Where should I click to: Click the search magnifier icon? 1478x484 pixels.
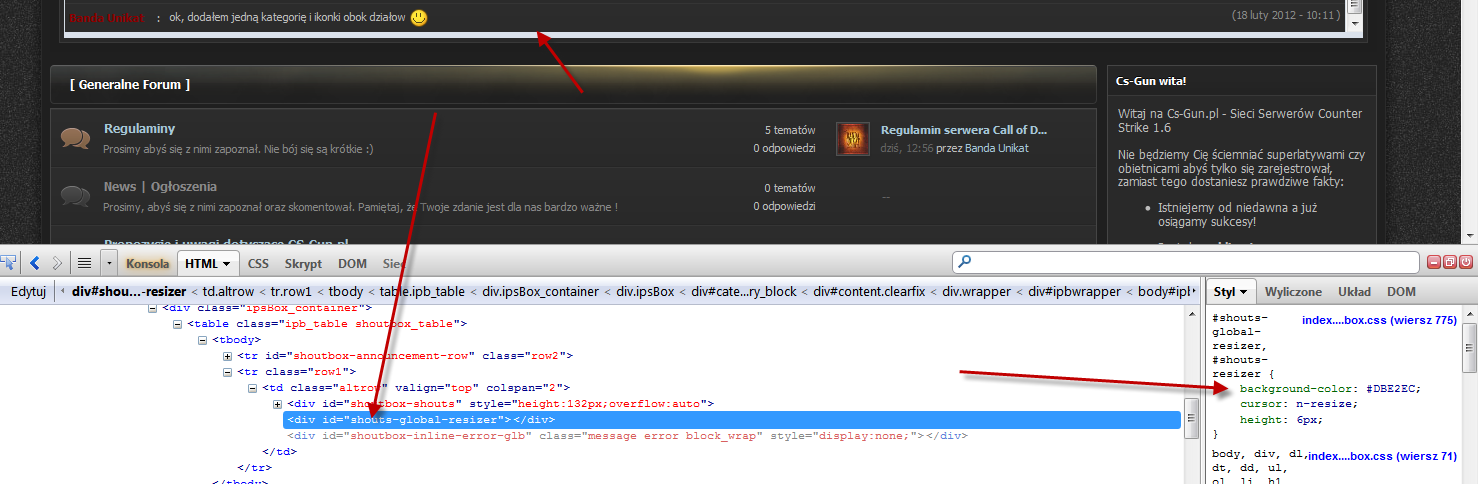[965, 263]
